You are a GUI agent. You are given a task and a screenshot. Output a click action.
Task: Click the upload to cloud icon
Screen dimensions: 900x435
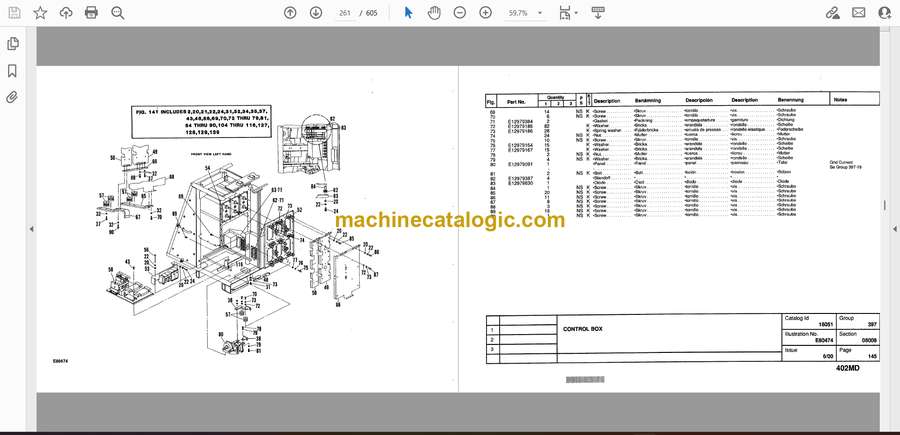[66, 13]
